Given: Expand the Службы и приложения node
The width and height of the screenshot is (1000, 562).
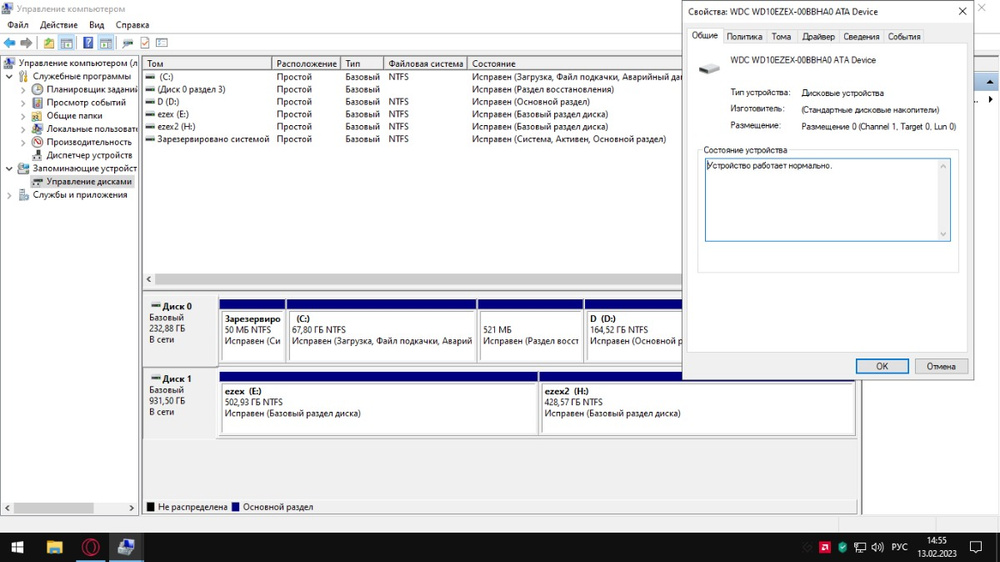Looking at the screenshot, I should (x=10, y=195).
